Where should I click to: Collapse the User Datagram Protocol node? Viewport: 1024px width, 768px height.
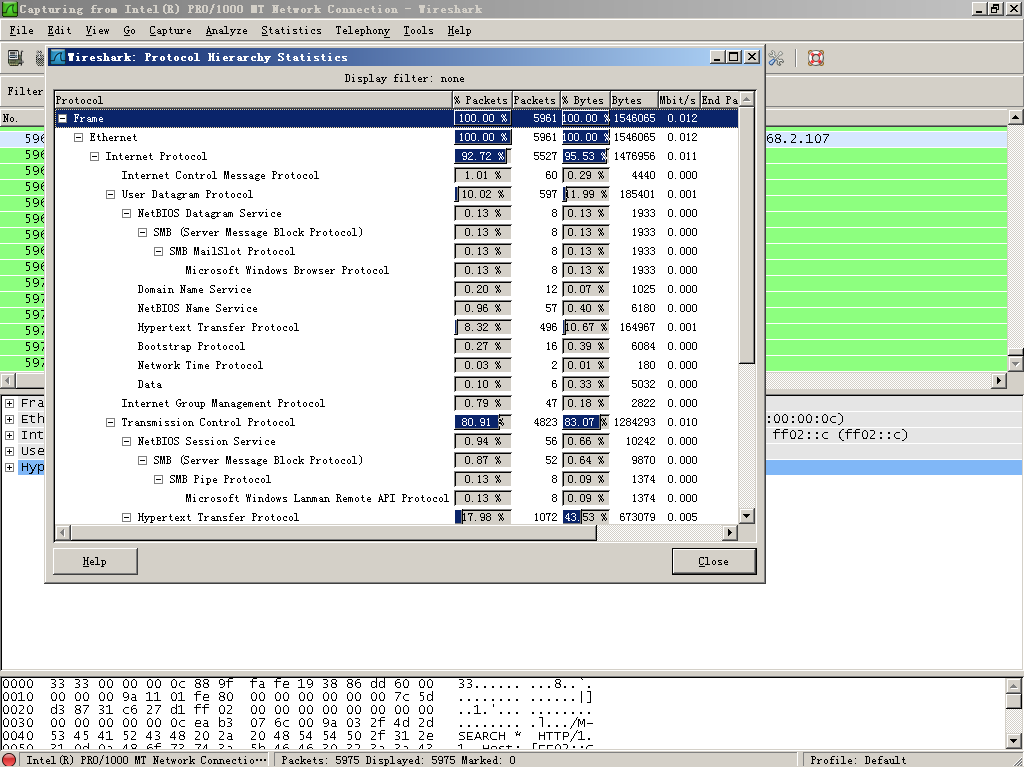pos(110,195)
